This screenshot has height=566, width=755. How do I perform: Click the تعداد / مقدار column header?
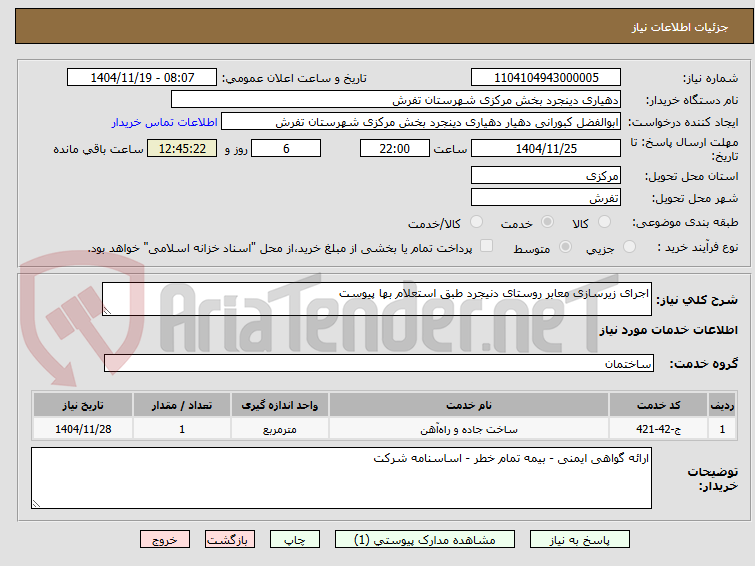point(182,405)
